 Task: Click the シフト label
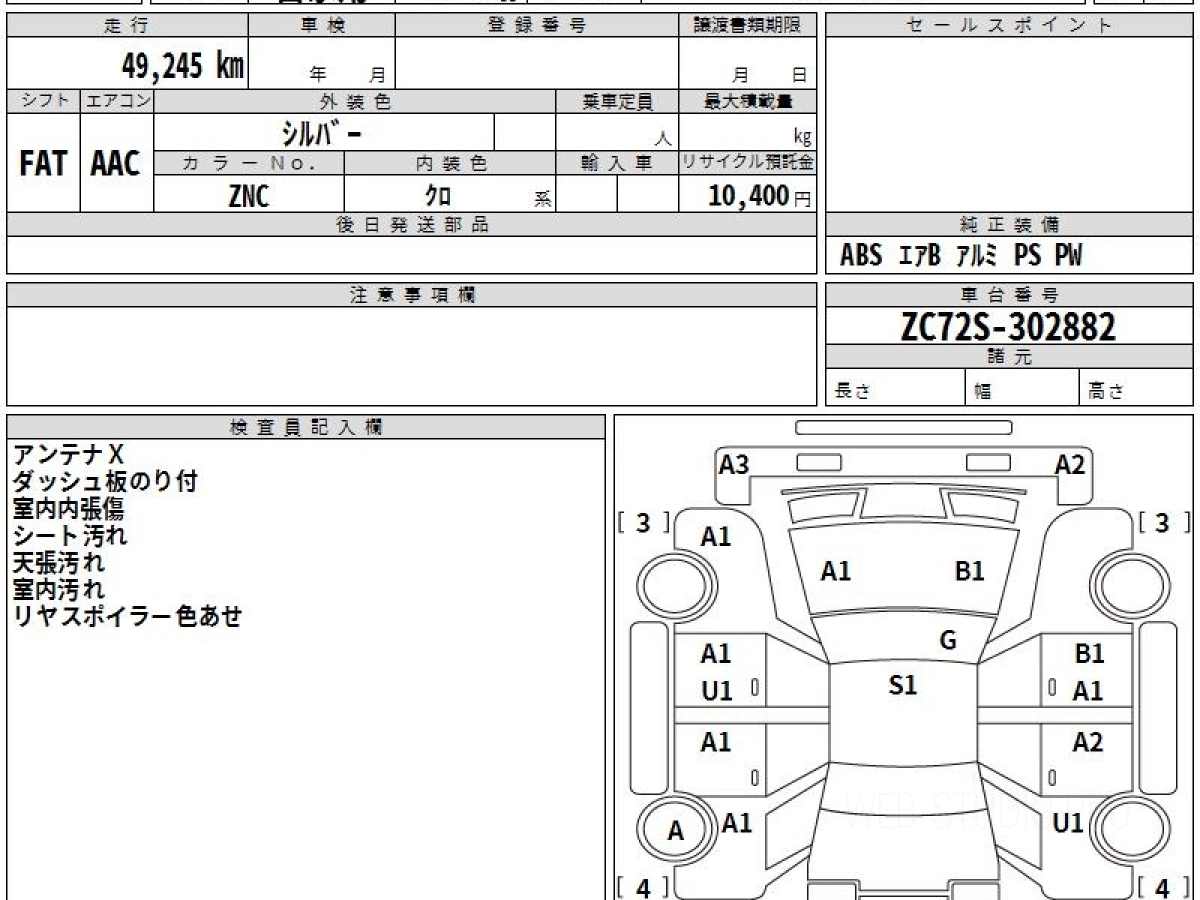(x=43, y=101)
